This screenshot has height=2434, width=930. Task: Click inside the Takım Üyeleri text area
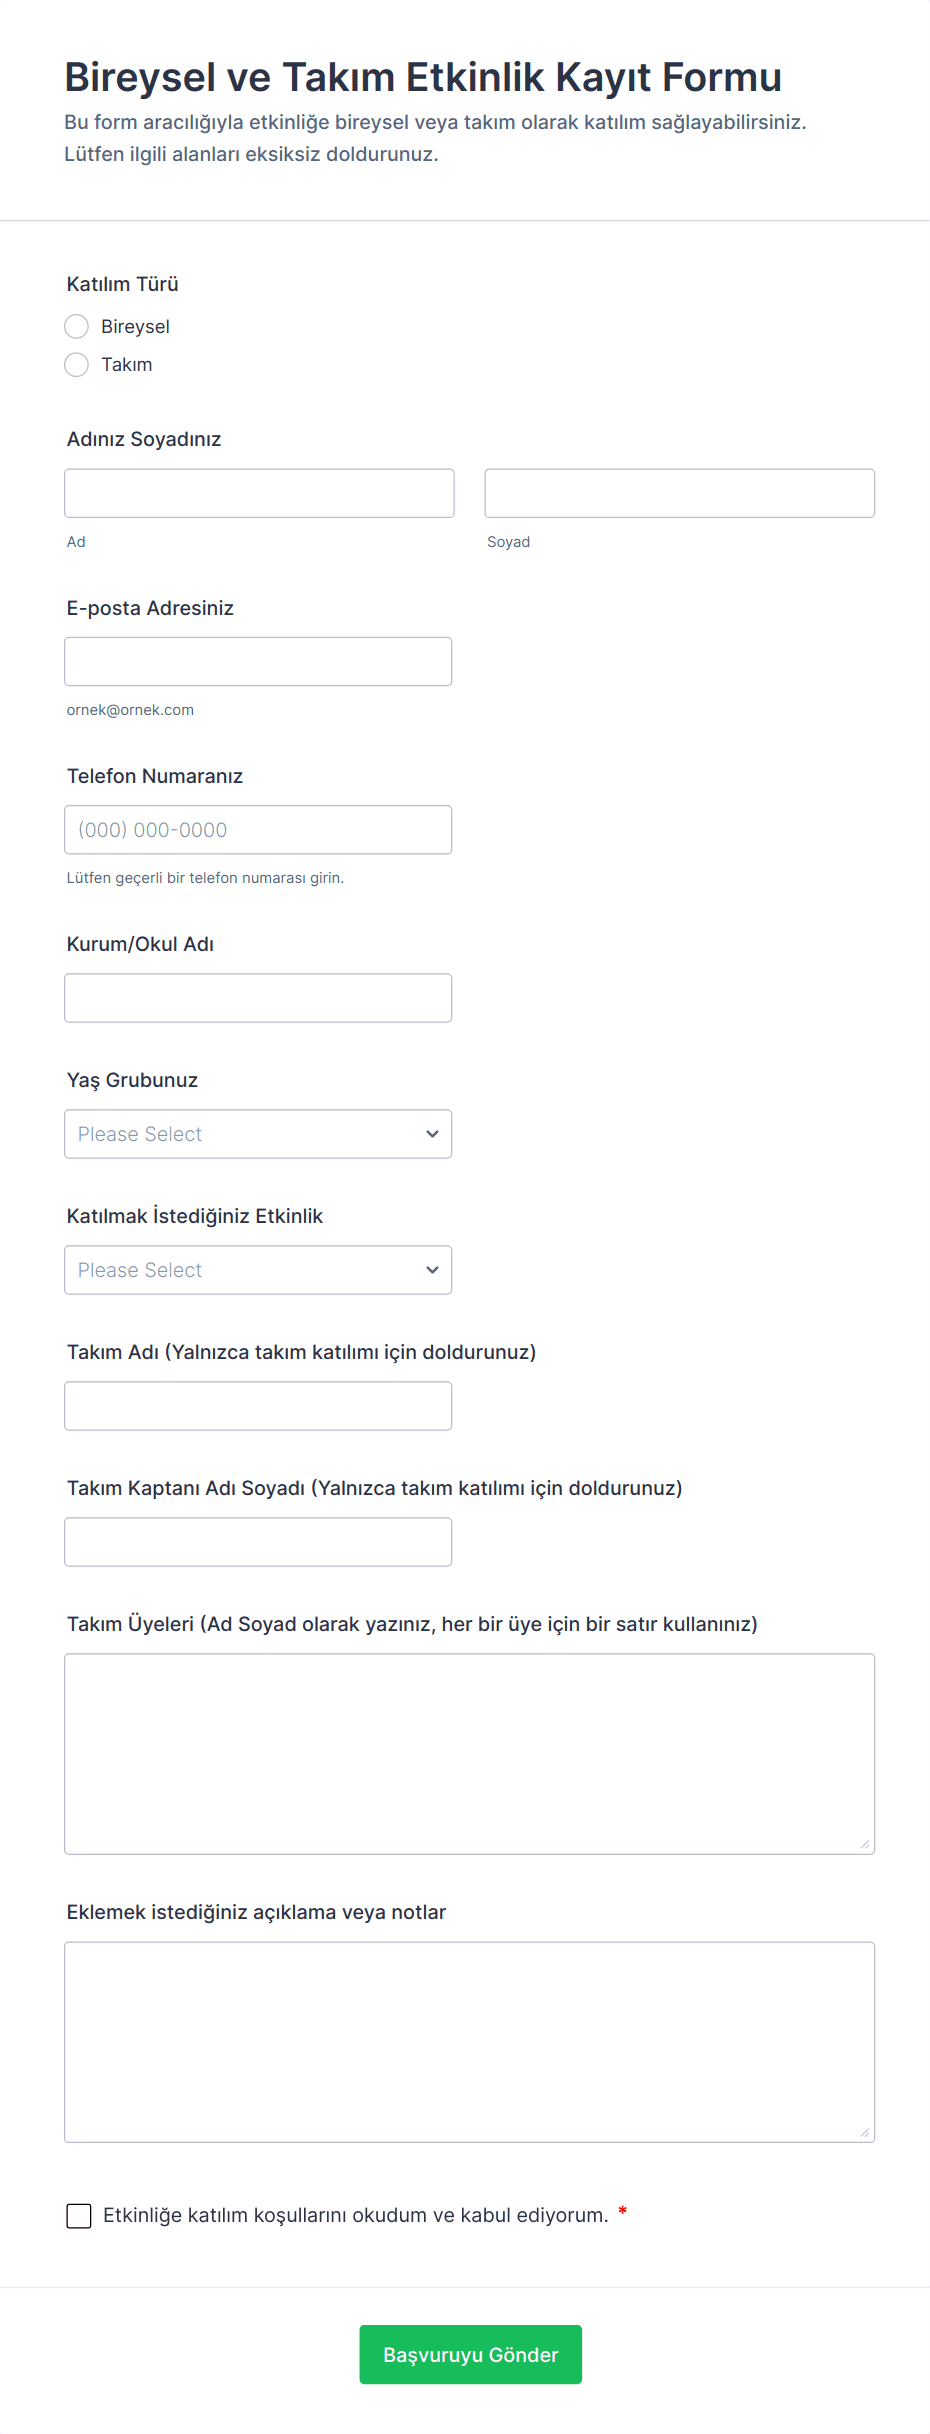[x=469, y=1754]
